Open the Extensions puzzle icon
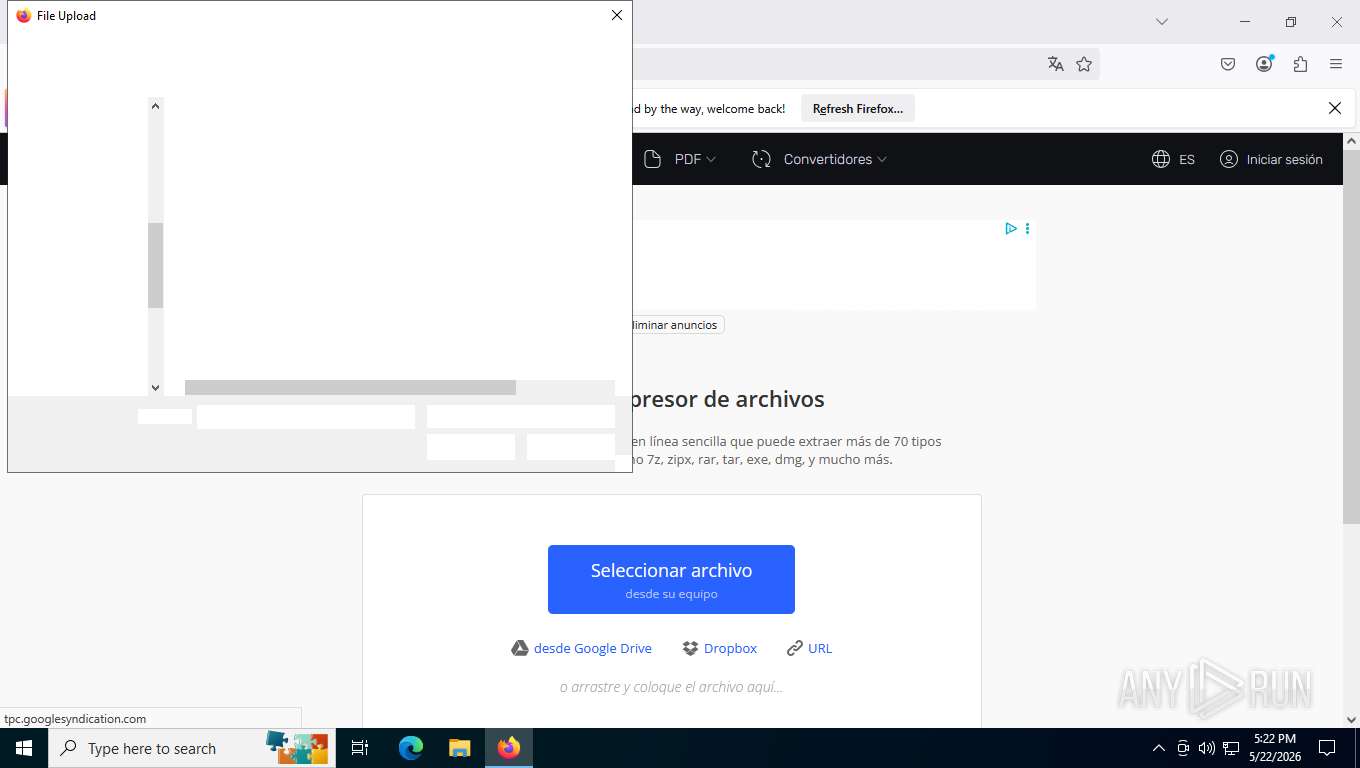The height and width of the screenshot is (768, 1360). click(x=1300, y=64)
